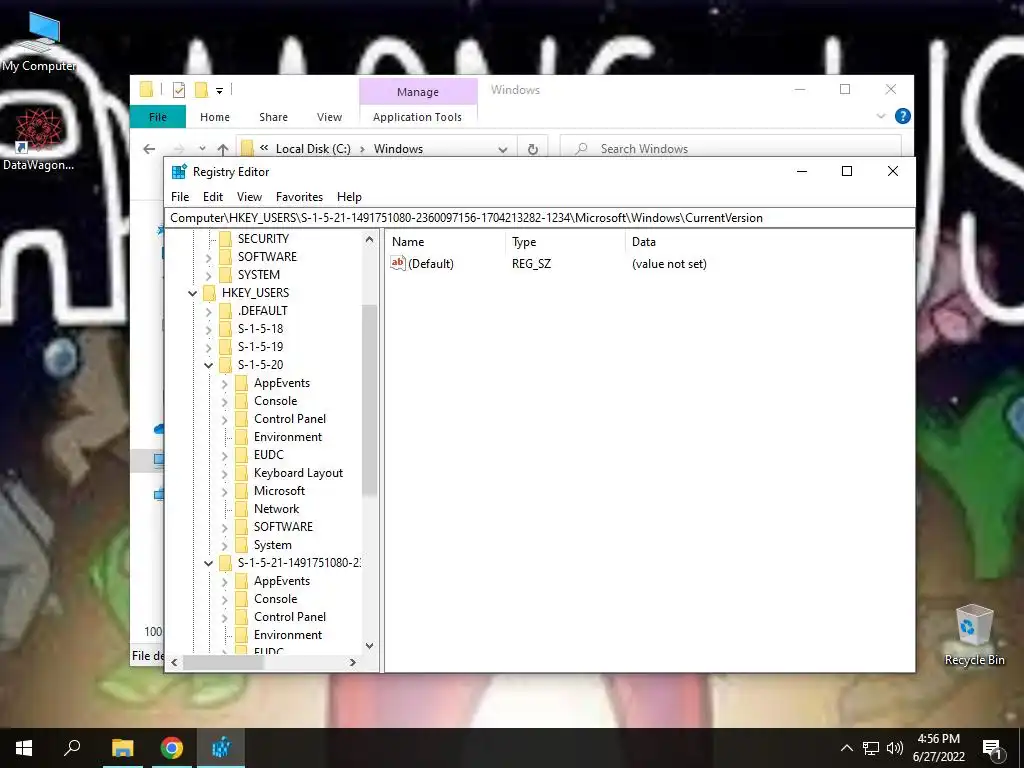1024x768 pixels.
Task: Expand Keyboard Layout under S-1-5-20
Action: pyautogui.click(x=225, y=473)
